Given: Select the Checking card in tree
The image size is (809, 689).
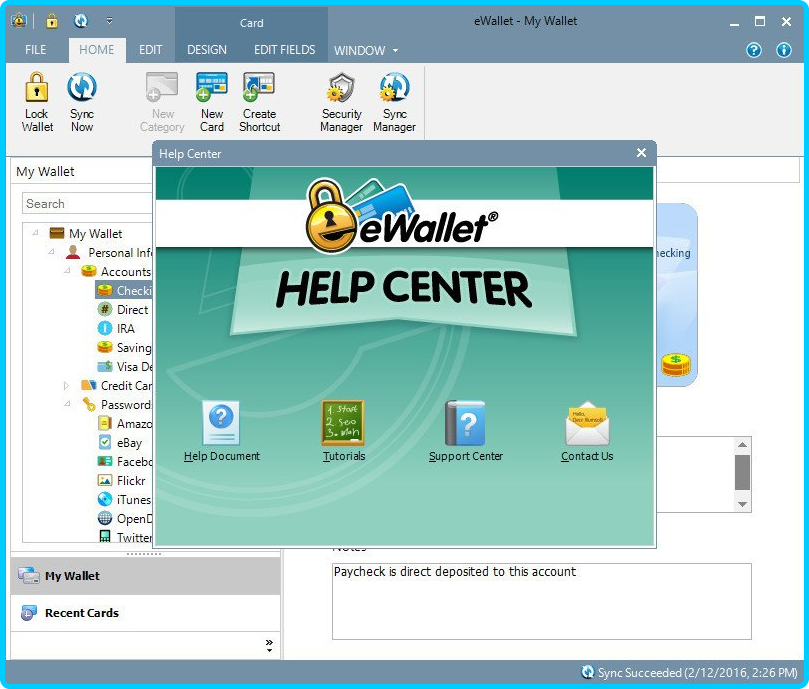Looking at the screenshot, I should [124, 291].
